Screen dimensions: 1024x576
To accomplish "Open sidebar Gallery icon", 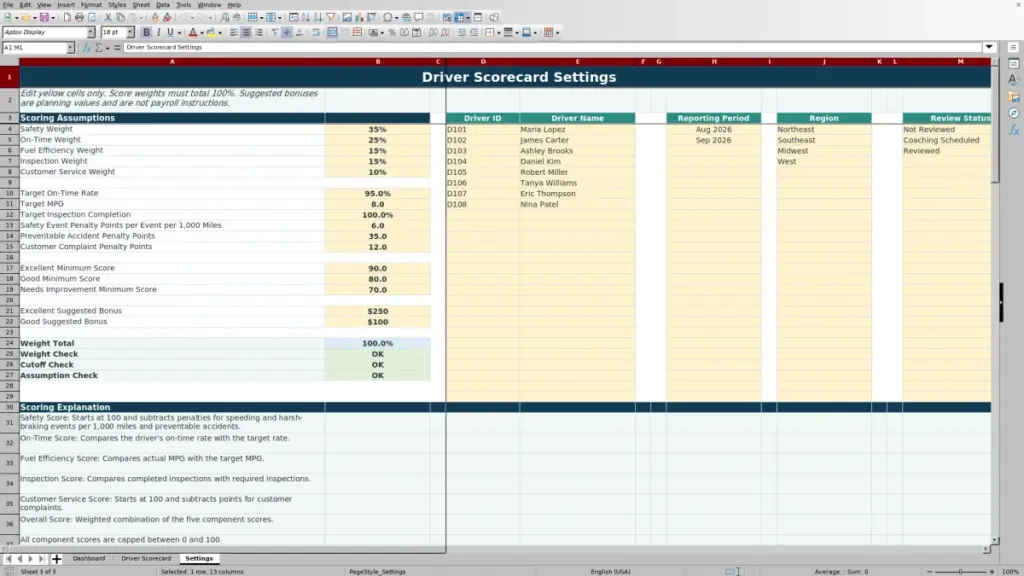I will [1014, 97].
